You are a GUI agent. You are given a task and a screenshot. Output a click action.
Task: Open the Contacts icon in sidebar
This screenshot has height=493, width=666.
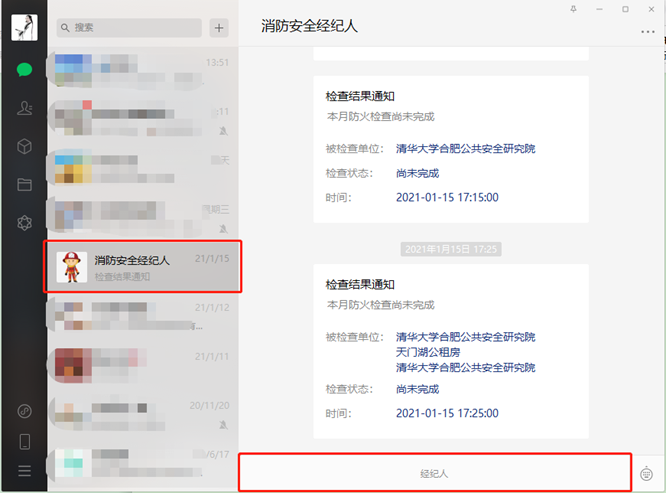(x=24, y=108)
